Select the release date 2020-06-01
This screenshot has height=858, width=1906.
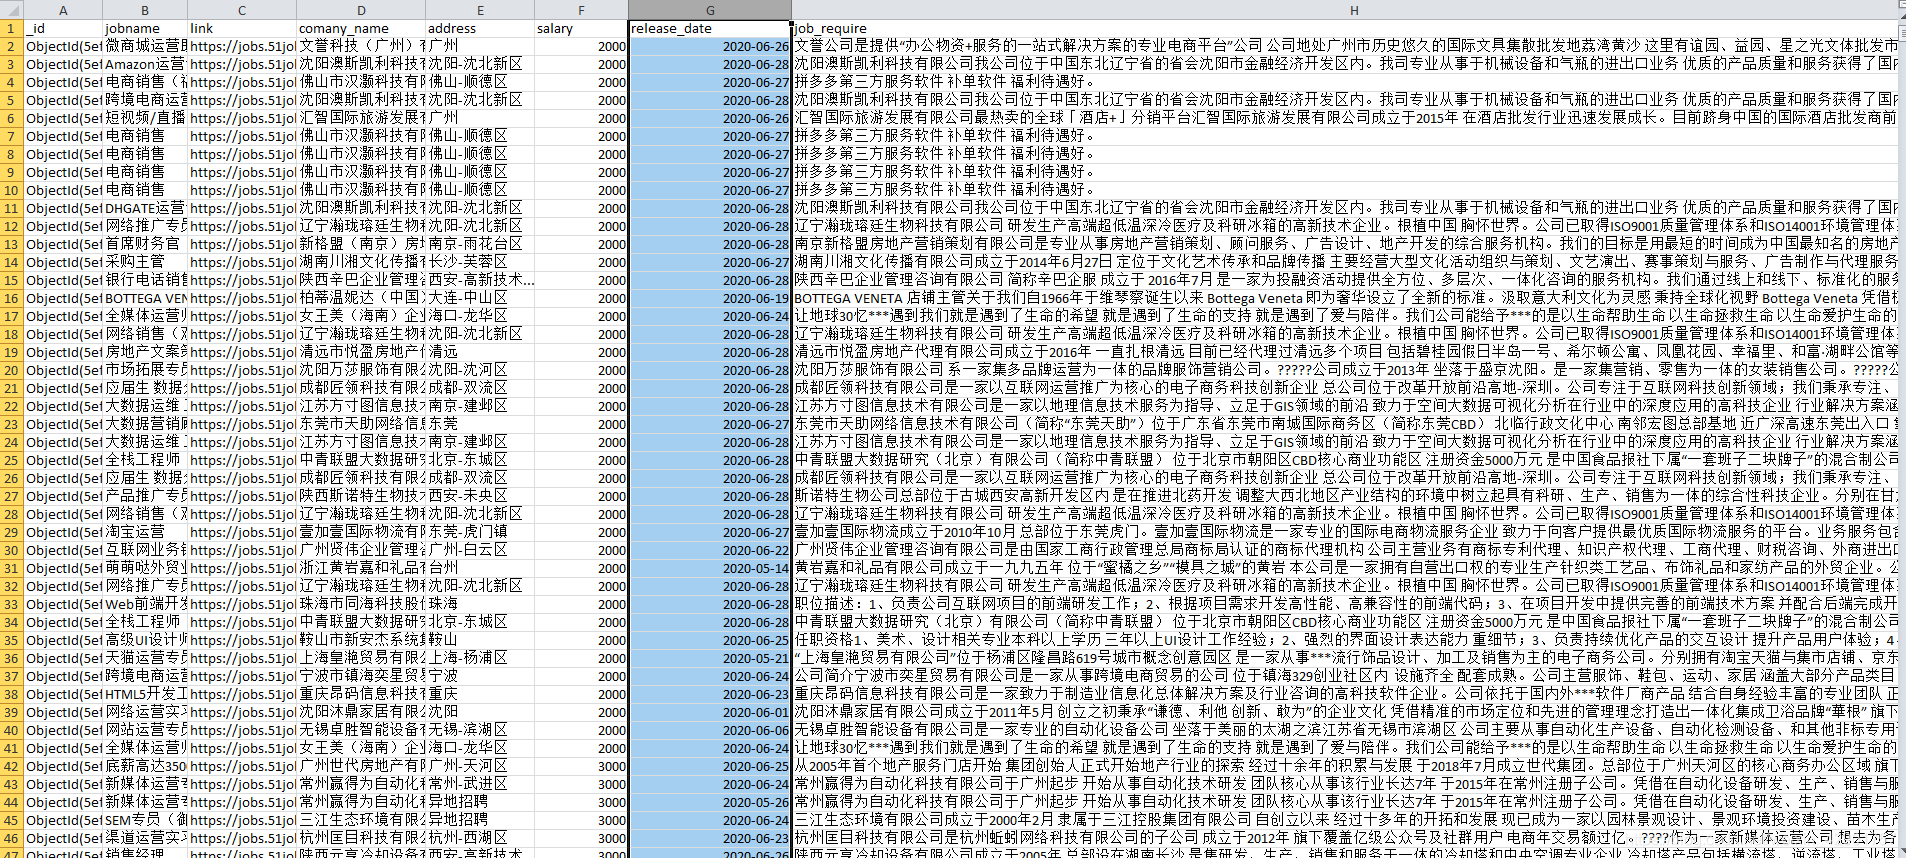[710, 712]
